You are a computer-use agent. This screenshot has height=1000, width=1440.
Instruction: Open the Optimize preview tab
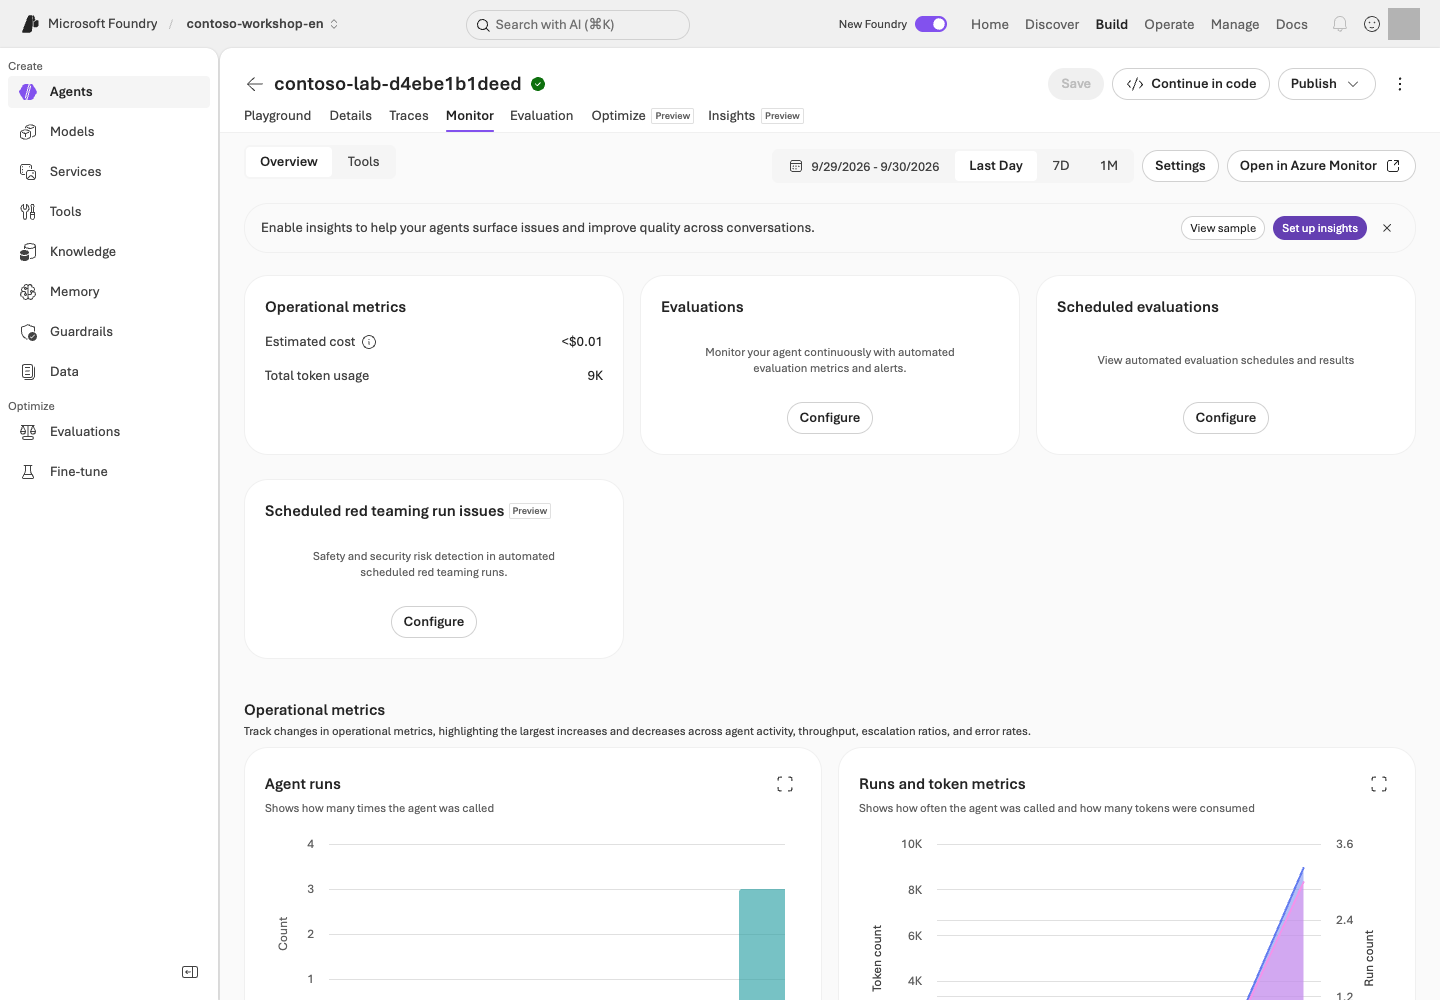[642, 116]
